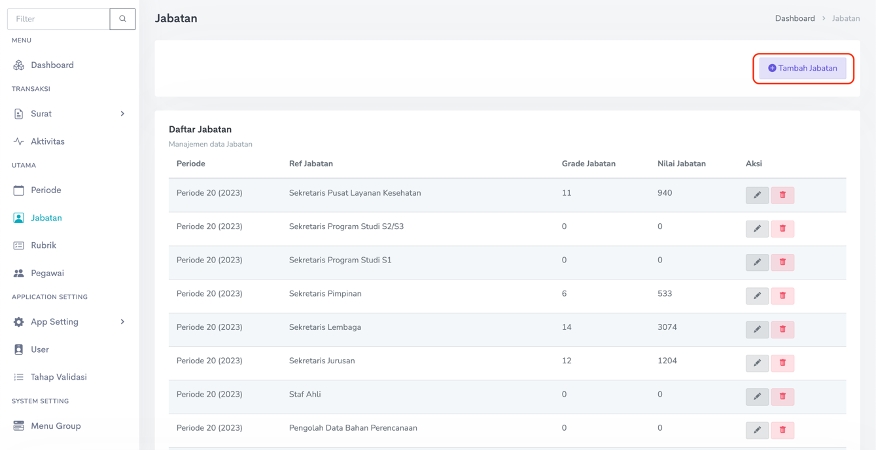Edit the Sekretaris Jurusan entry

[757, 363]
